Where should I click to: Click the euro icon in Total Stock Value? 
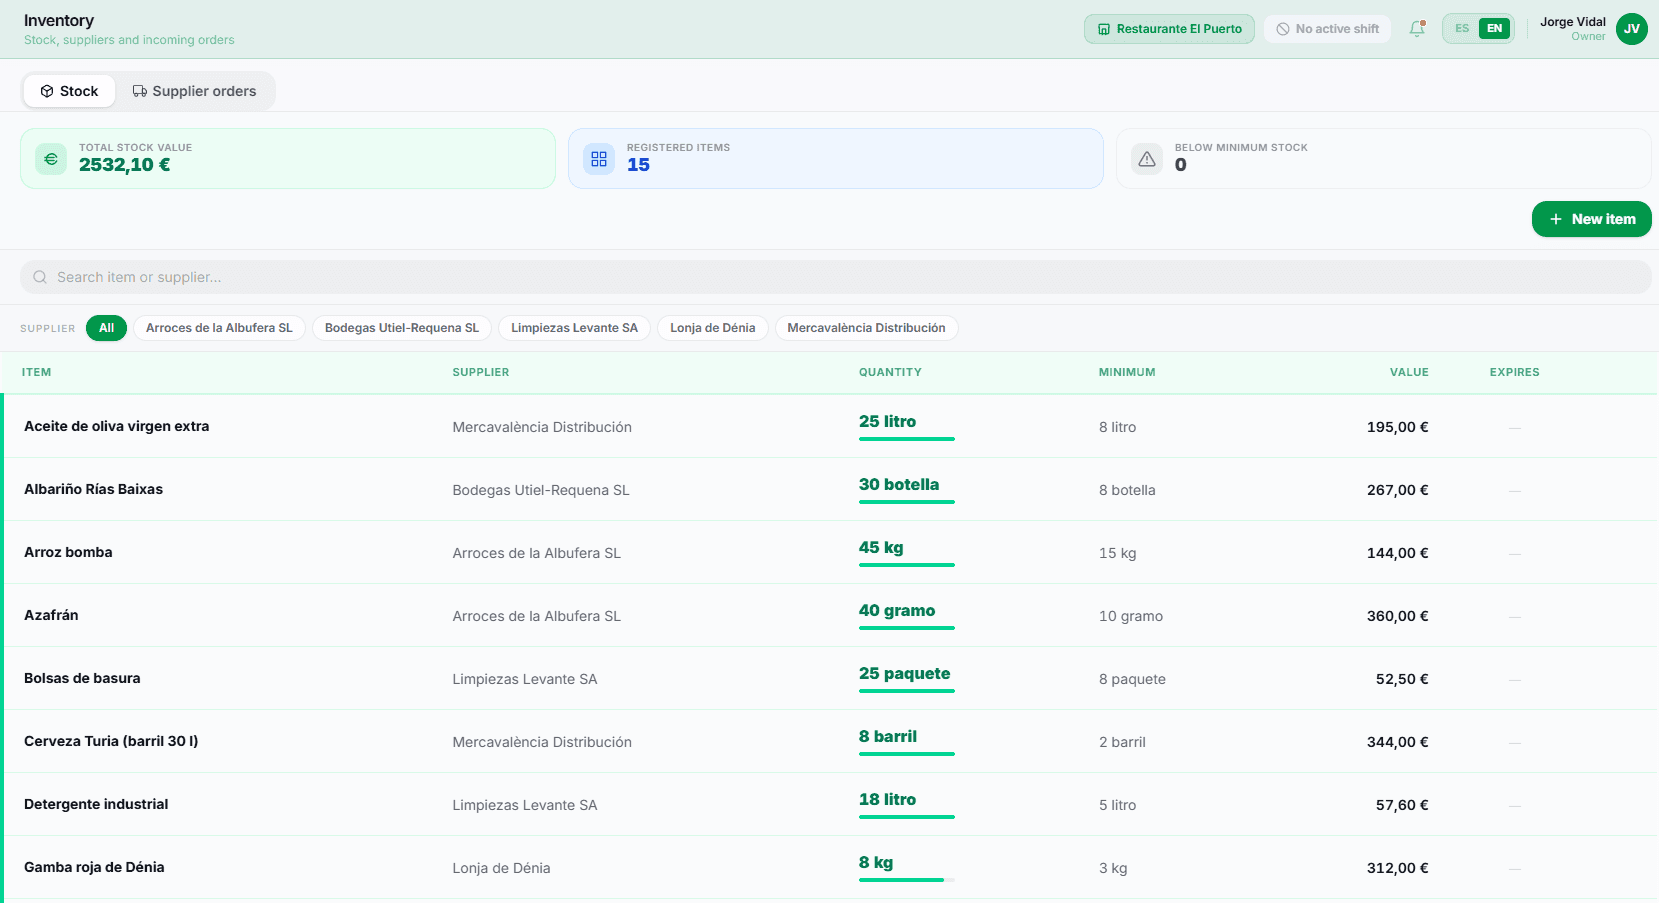[x=51, y=159]
